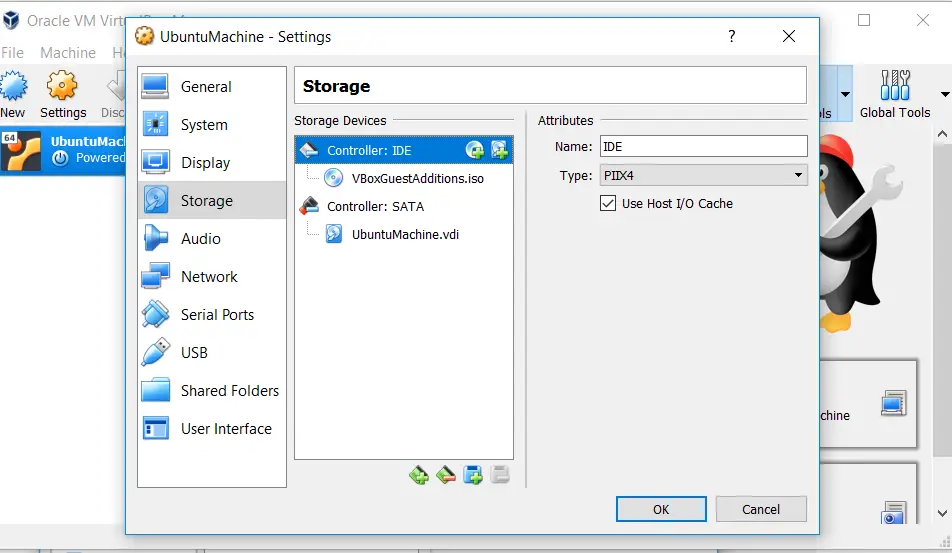Open the Audio settings category
The image size is (952, 553).
(x=211, y=239)
